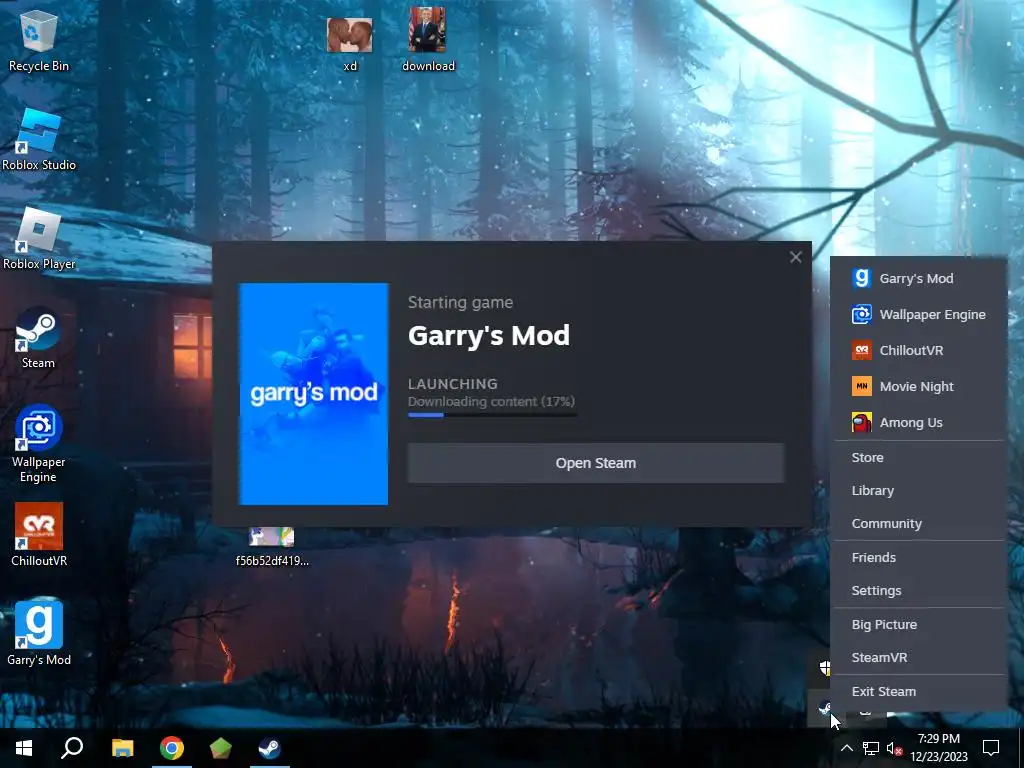This screenshot has height=768, width=1024.
Task: Launch Among Us from Steam tray menu
Action: 919,423
